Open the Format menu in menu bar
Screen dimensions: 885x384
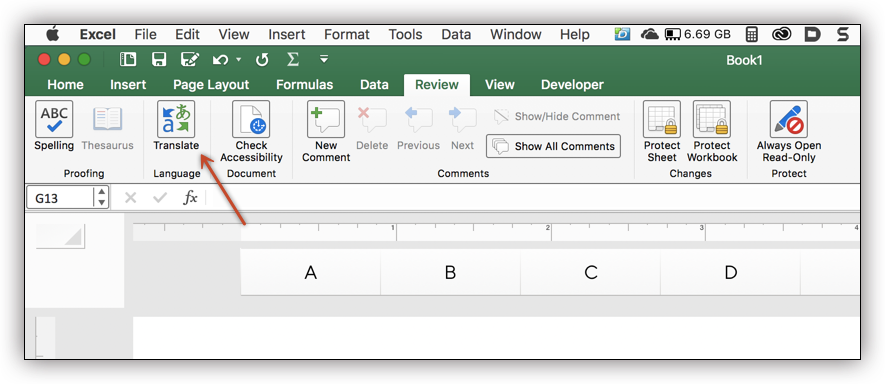click(x=347, y=34)
